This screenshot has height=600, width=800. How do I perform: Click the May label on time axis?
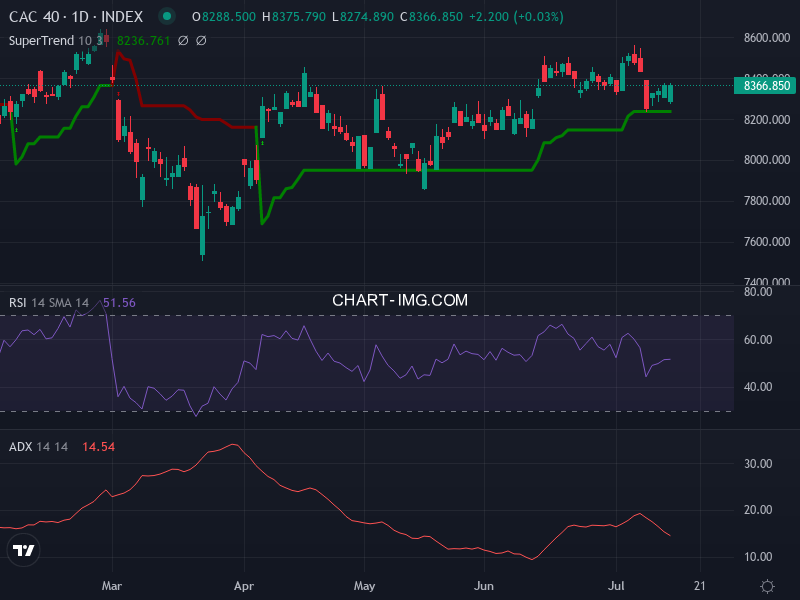[x=364, y=586]
